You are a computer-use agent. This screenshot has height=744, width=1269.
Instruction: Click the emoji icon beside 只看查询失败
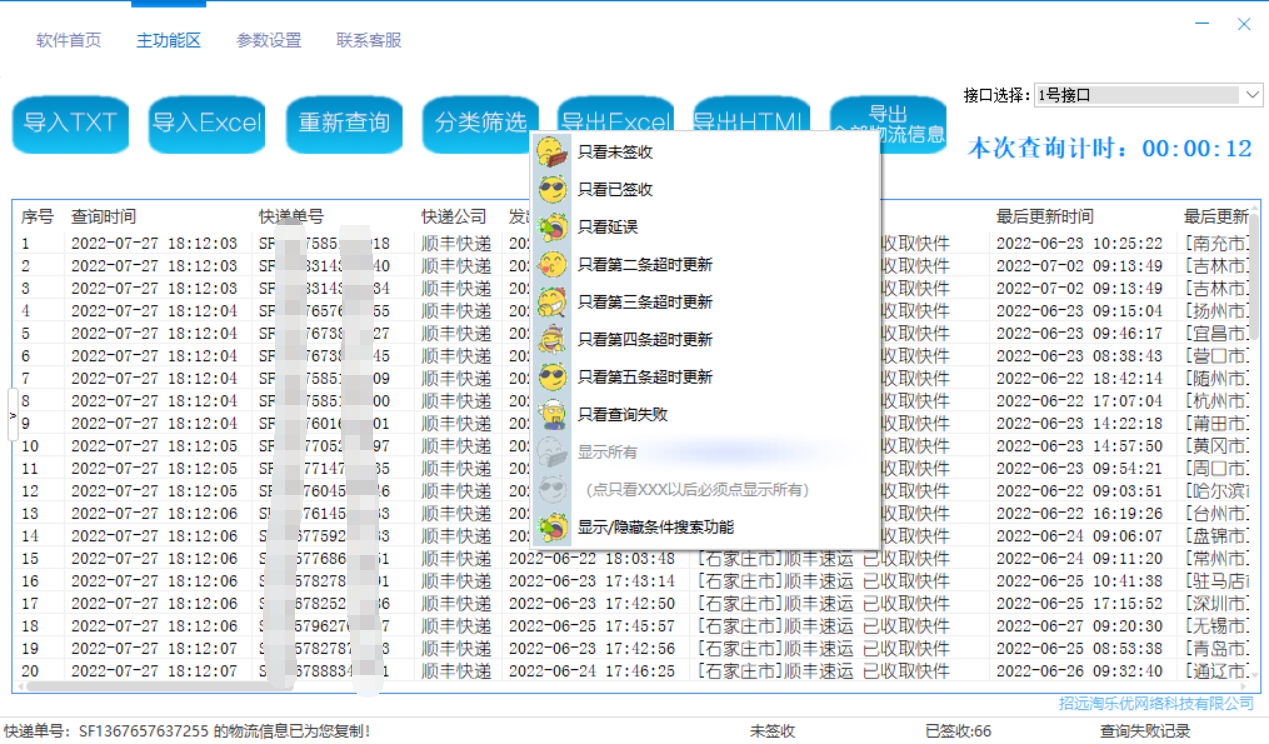(552, 414)
